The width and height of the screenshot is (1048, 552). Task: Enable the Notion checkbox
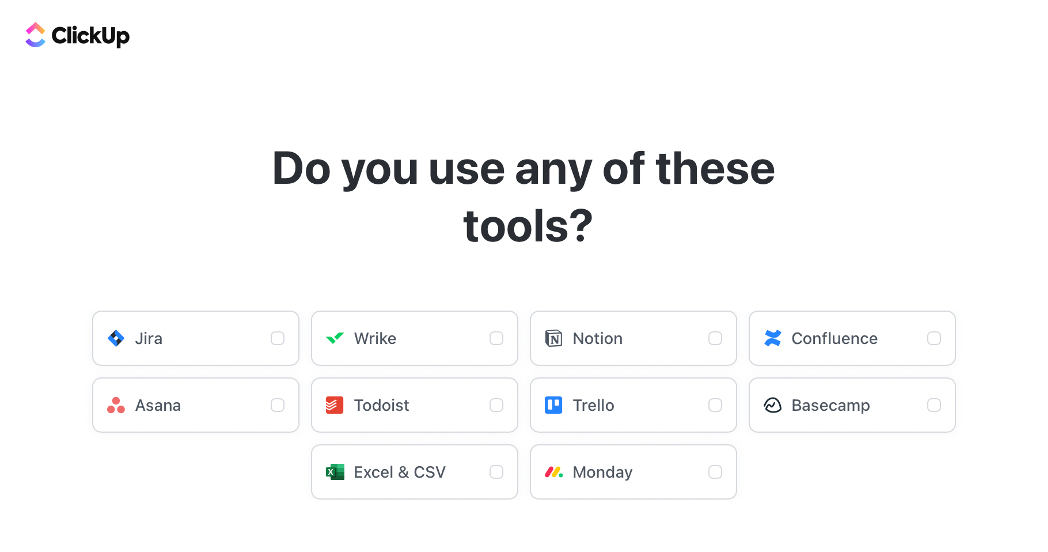pyautogui.click(x=715, y=338)
